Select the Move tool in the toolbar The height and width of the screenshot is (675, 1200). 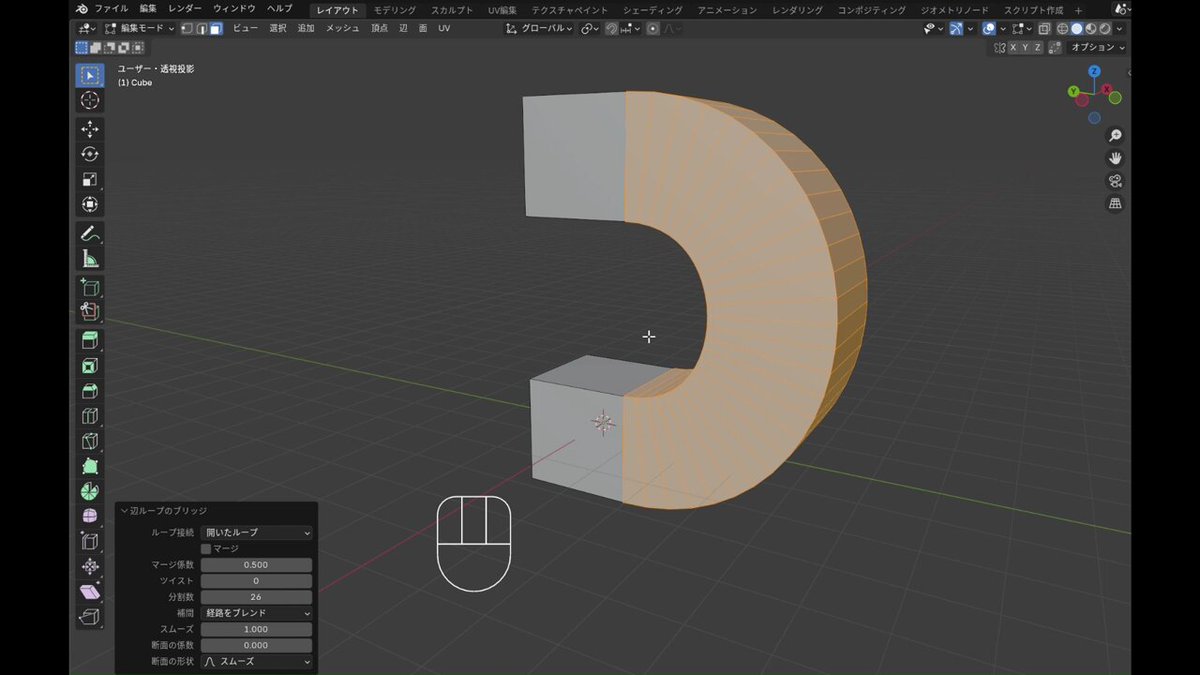tap(90, 129)
